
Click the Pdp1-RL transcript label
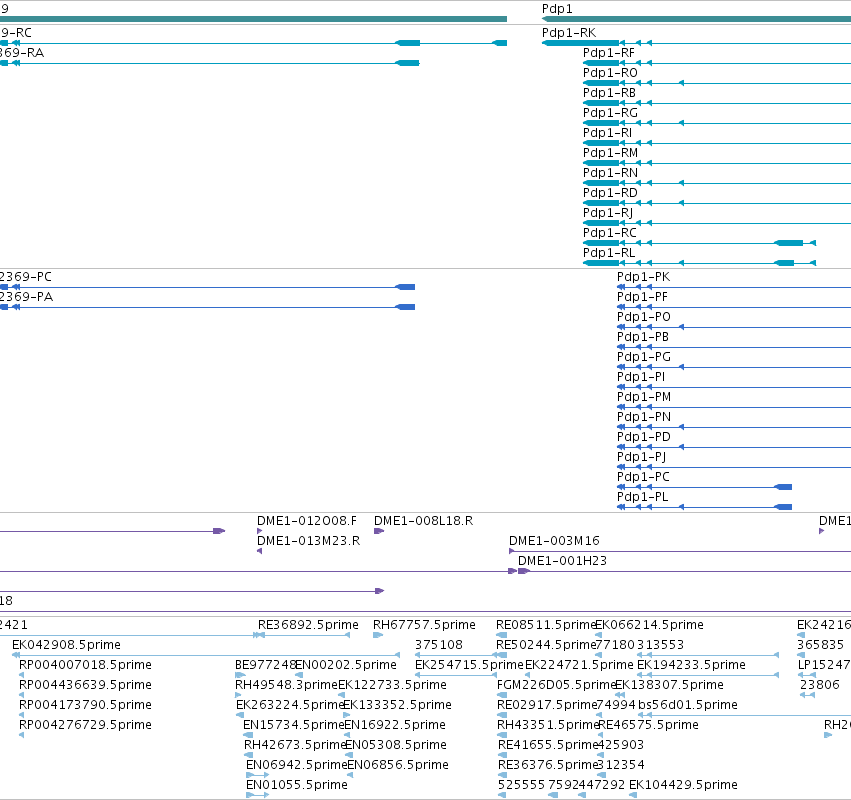609,253
